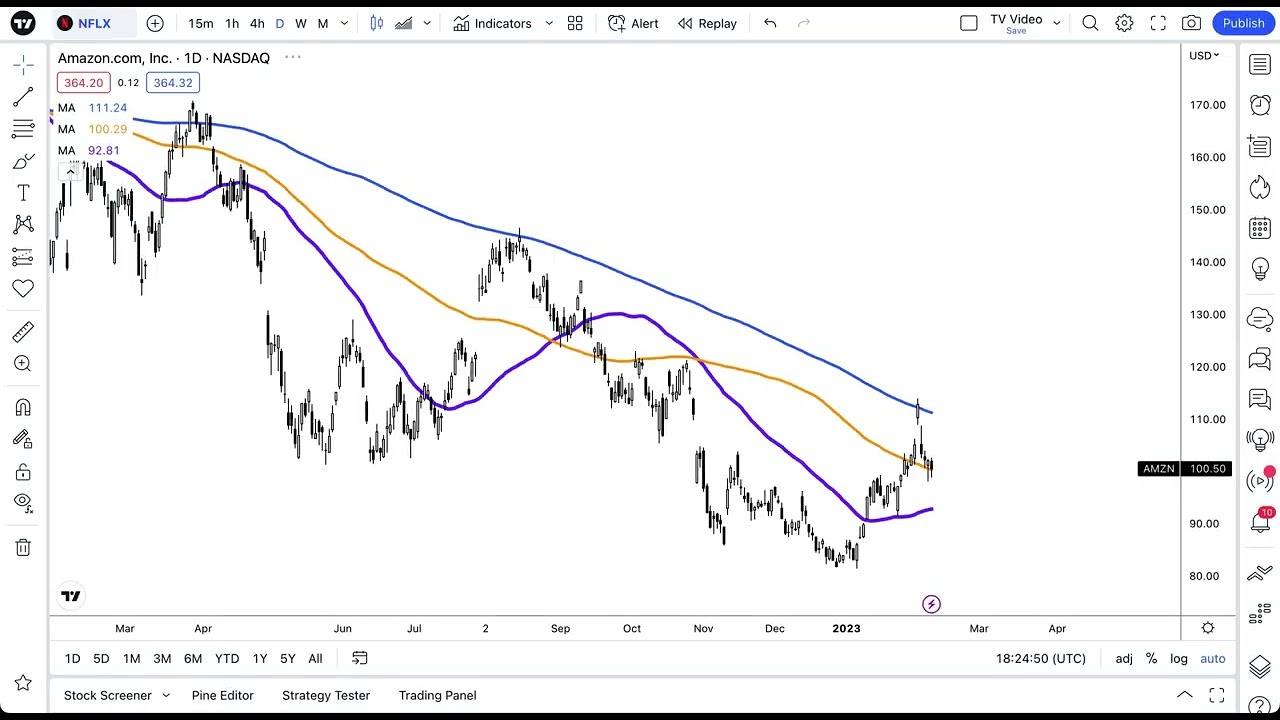Image resolution: width=1280 pixels, height=720 pixels.
Task: Open the alerts clock panel icon
Action: (x=1260, y=106)
